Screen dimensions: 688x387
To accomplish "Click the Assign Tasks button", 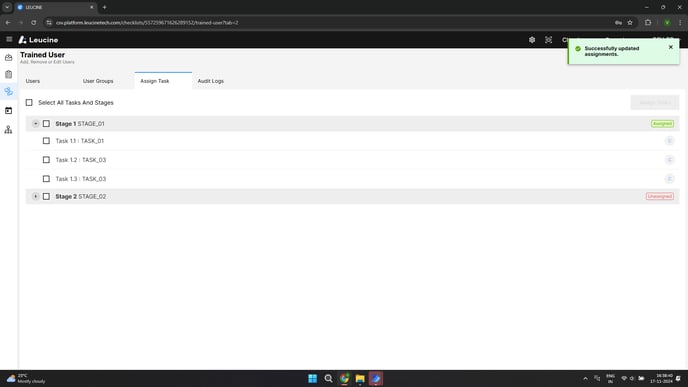I will [655, 103].
